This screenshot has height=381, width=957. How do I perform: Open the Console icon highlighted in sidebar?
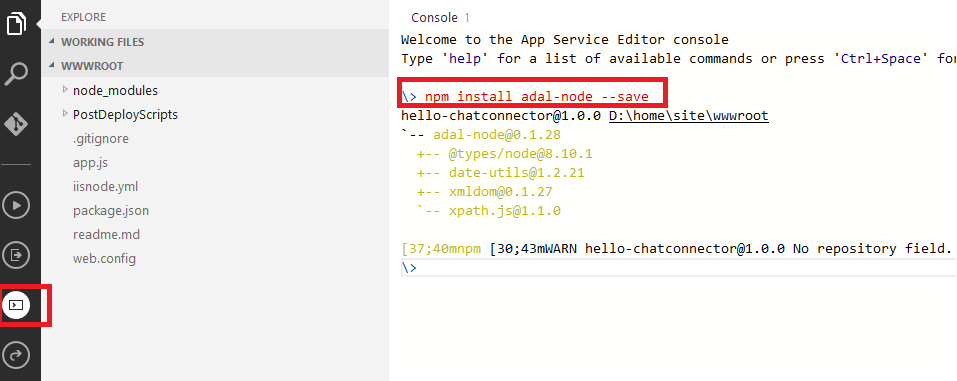tap(16, 305)
